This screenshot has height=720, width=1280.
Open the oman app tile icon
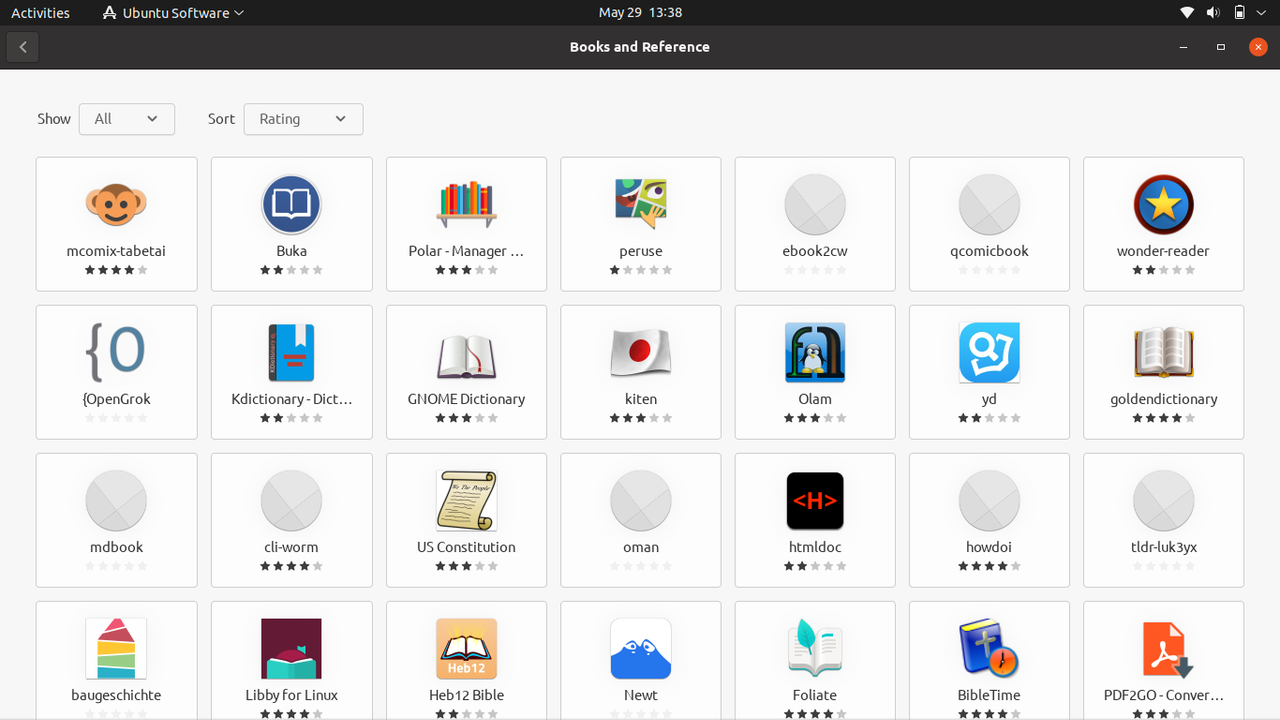click(x=641, y=500)
